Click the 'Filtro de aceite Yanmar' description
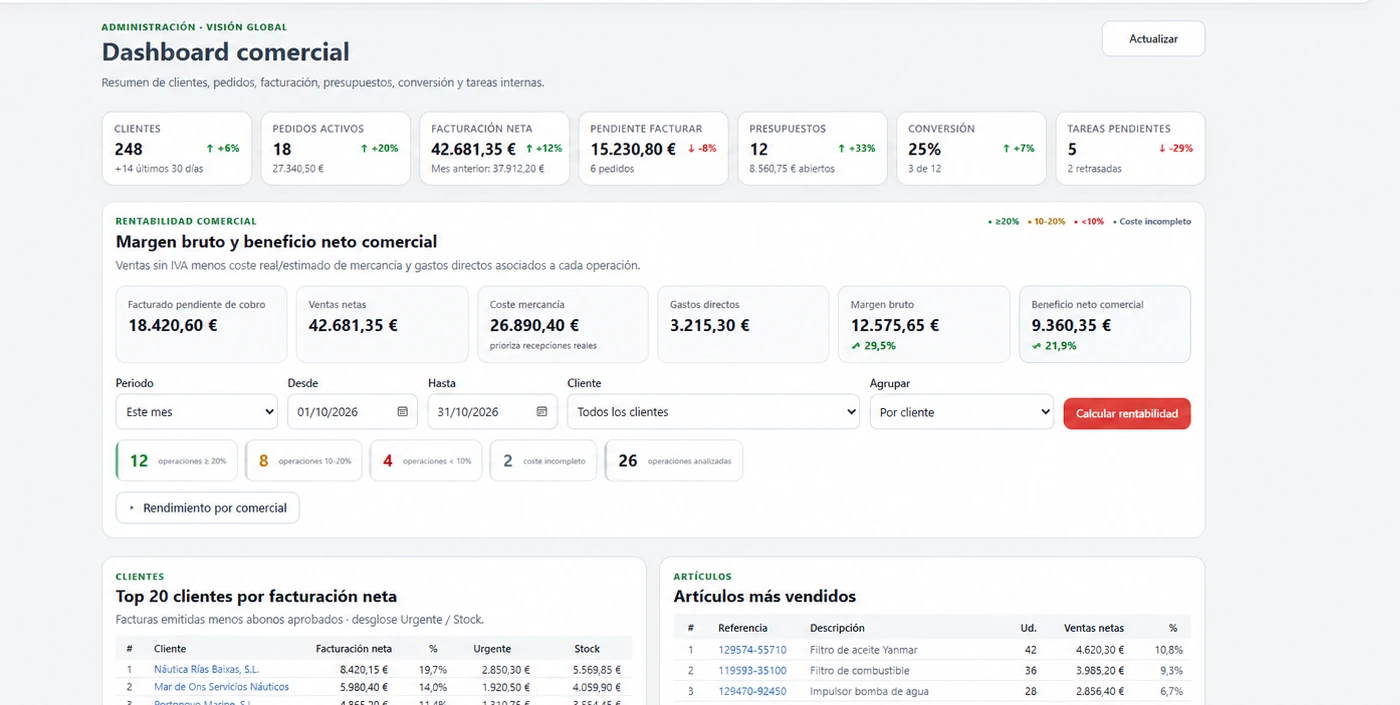The width and height of the screenshot is (1400, 705). pos(864,650)
